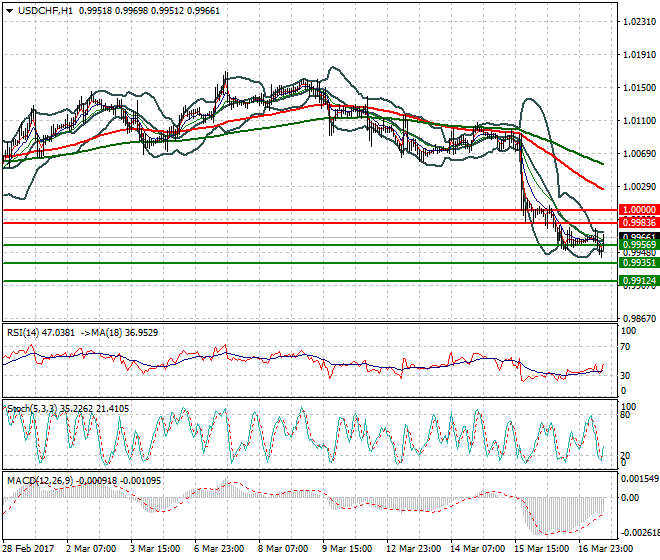Select the 12 Mar 23:00 time label
The width and height of the screenshot is (660, 560).
coord(413,549)
